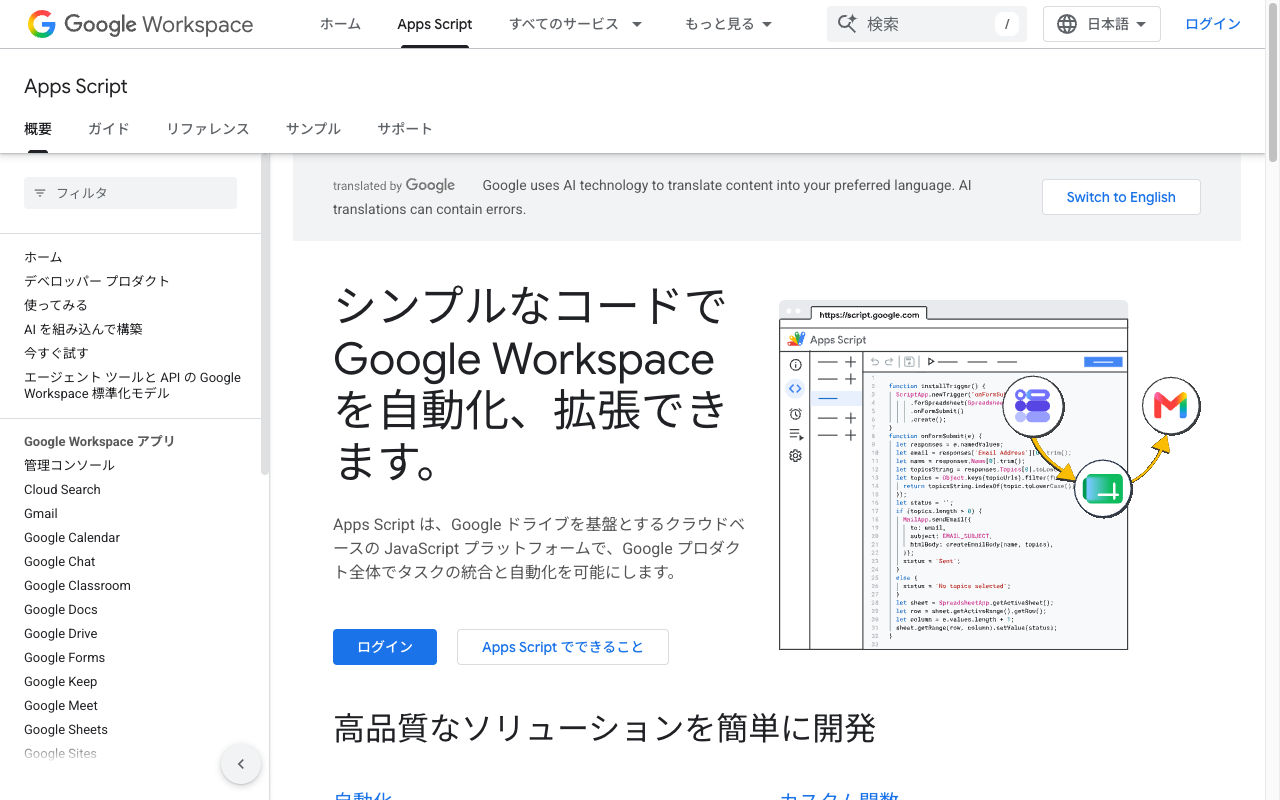Click the Gmail icon in the illustration
This screenshot has width=1280, height=800.
(1170, 405)
